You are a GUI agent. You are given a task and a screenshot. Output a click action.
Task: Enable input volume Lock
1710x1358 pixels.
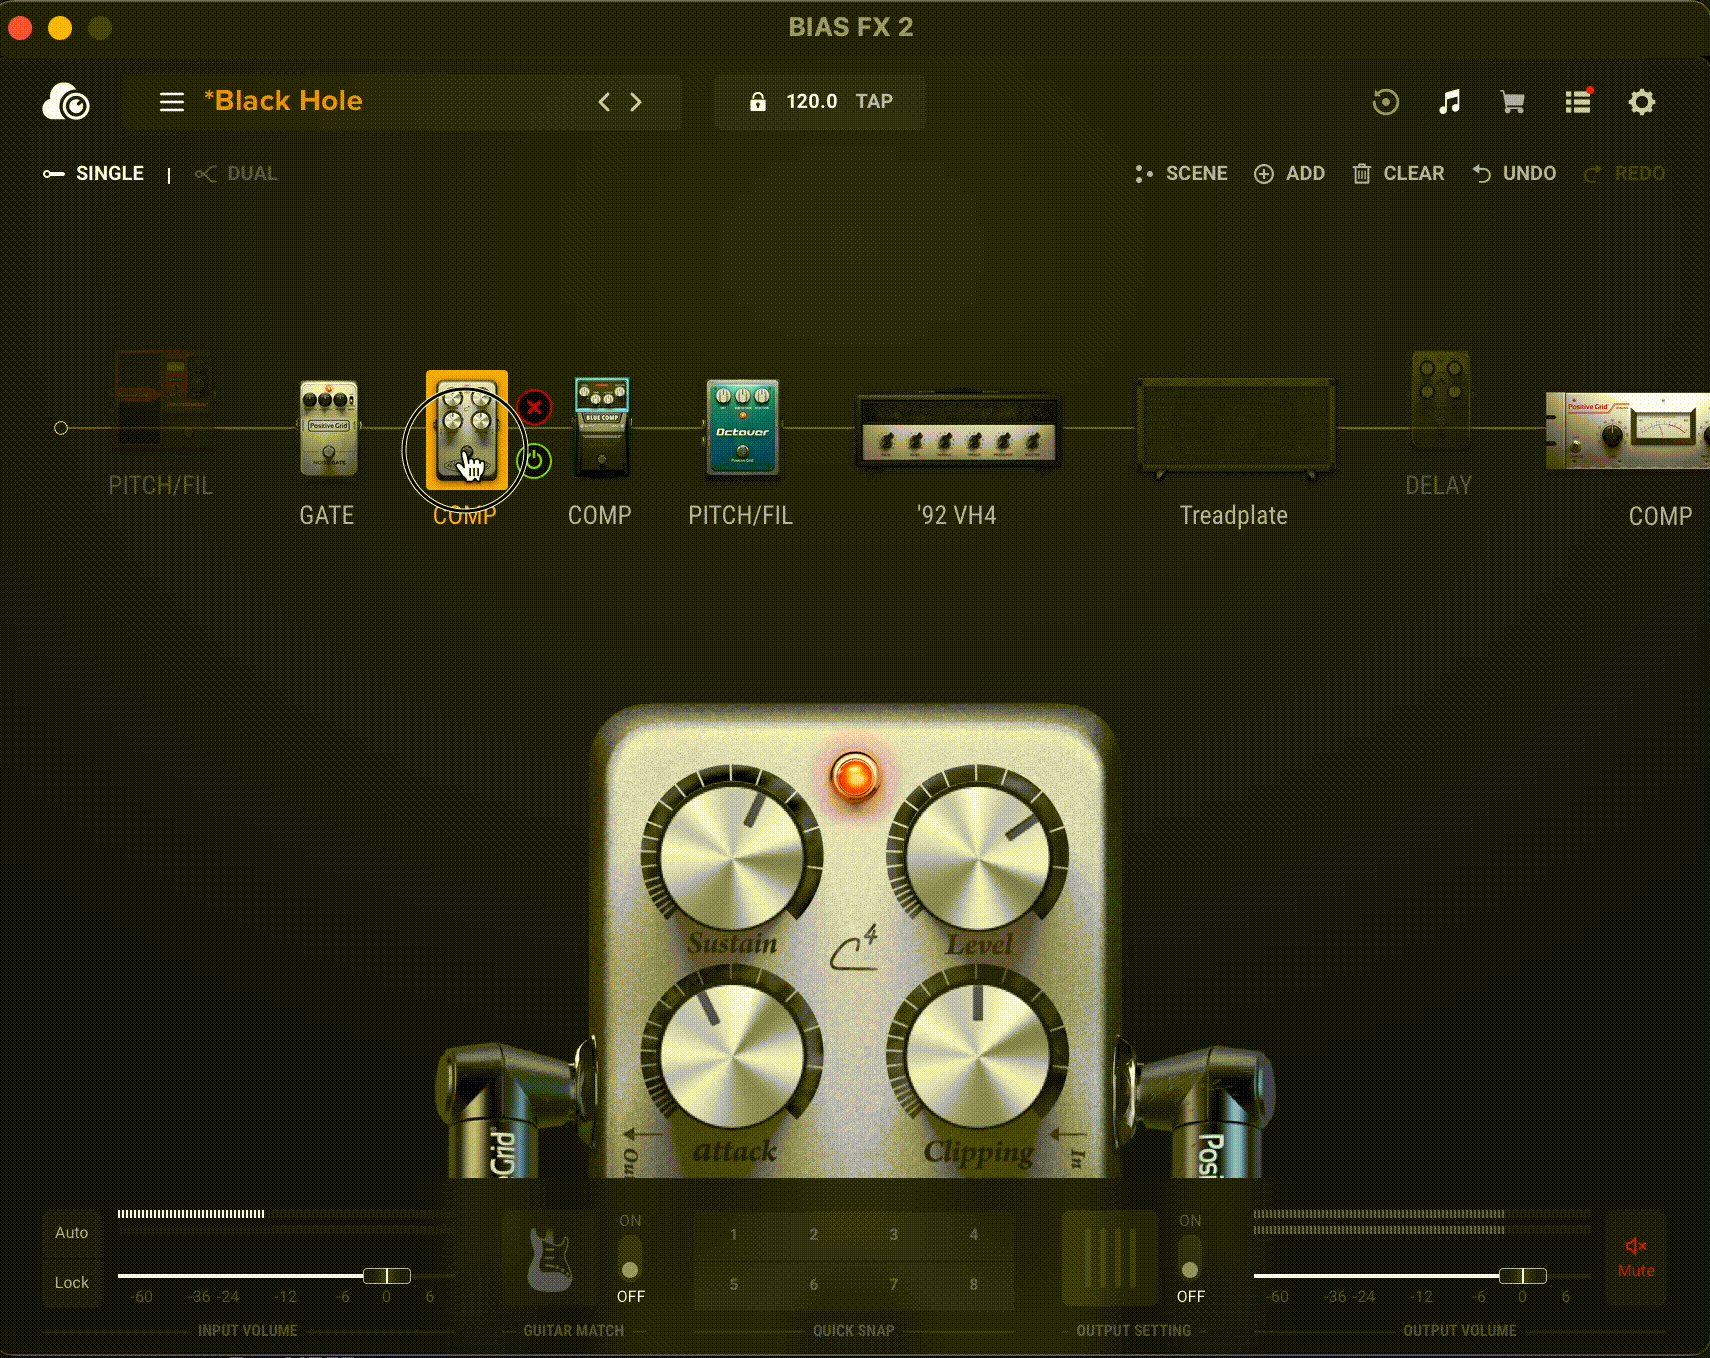click(72, 1283)
